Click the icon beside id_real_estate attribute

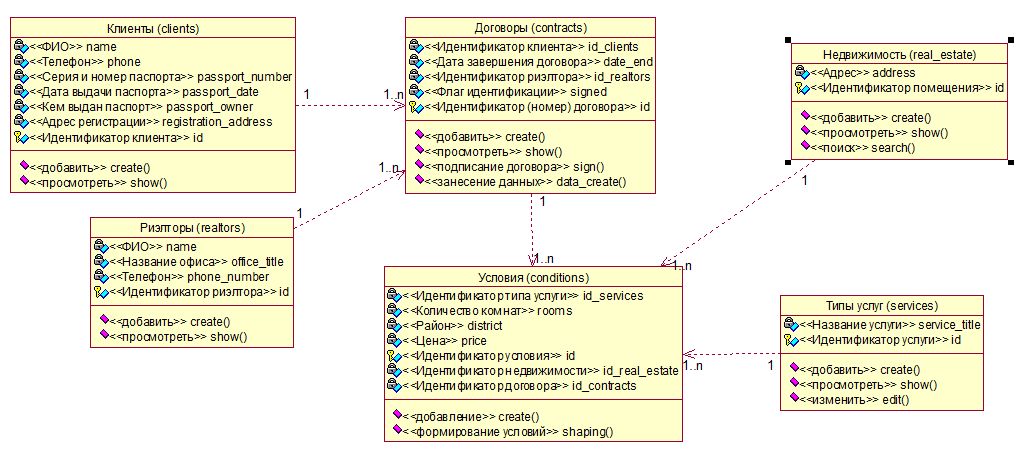(393, 371)
